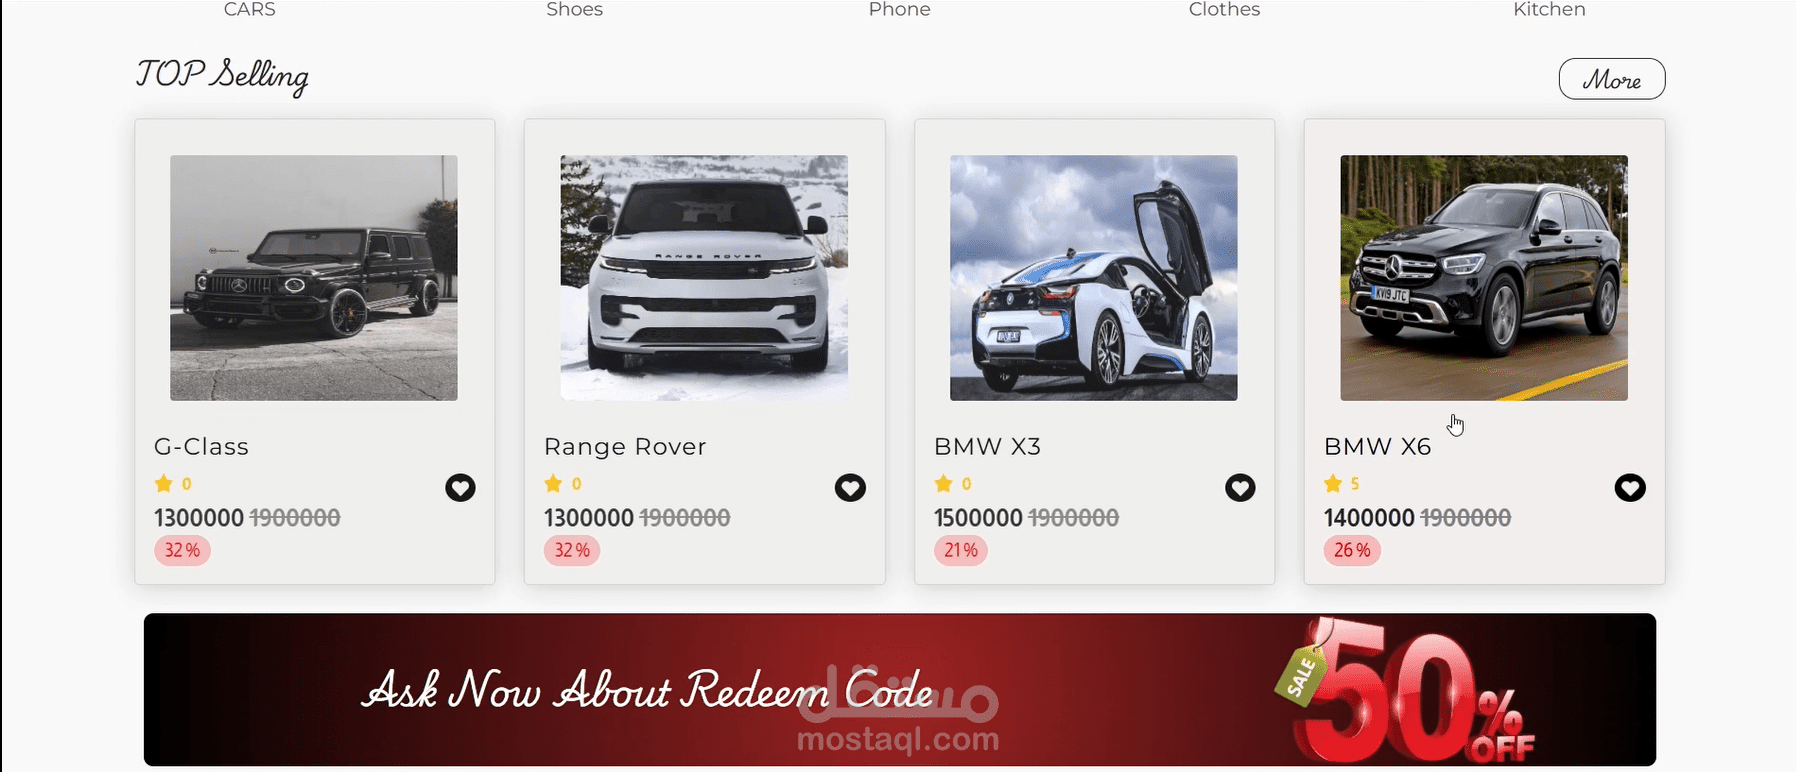The image size is (1797, 772).
Task: Click the BMW X6 rating star
Action: pyautogui.click(x=1333, y=484)
